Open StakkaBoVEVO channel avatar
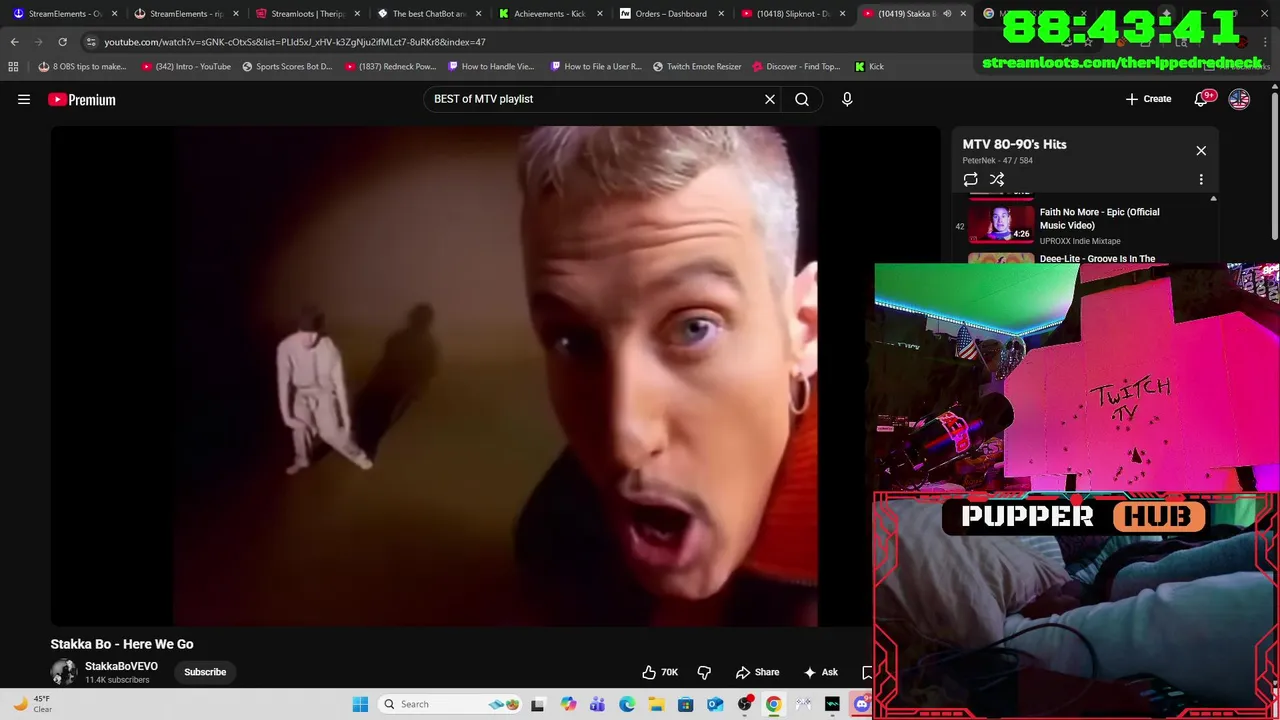Viewport: 1280px width, 720px height. coord(64,672)
